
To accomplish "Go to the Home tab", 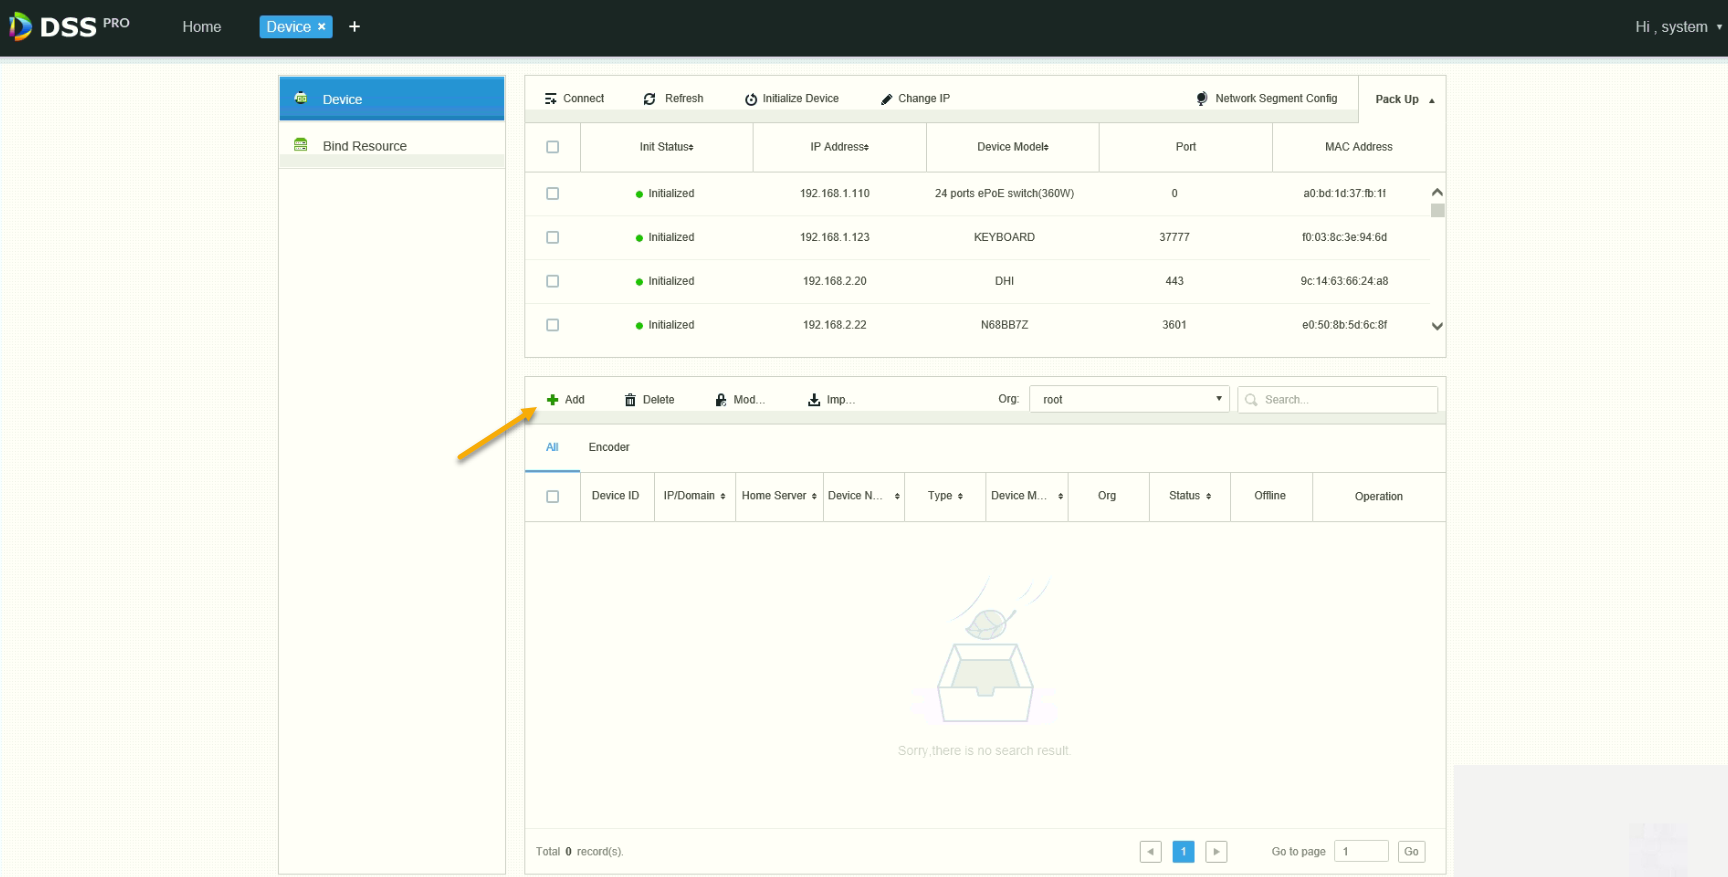I will [201, 27].
